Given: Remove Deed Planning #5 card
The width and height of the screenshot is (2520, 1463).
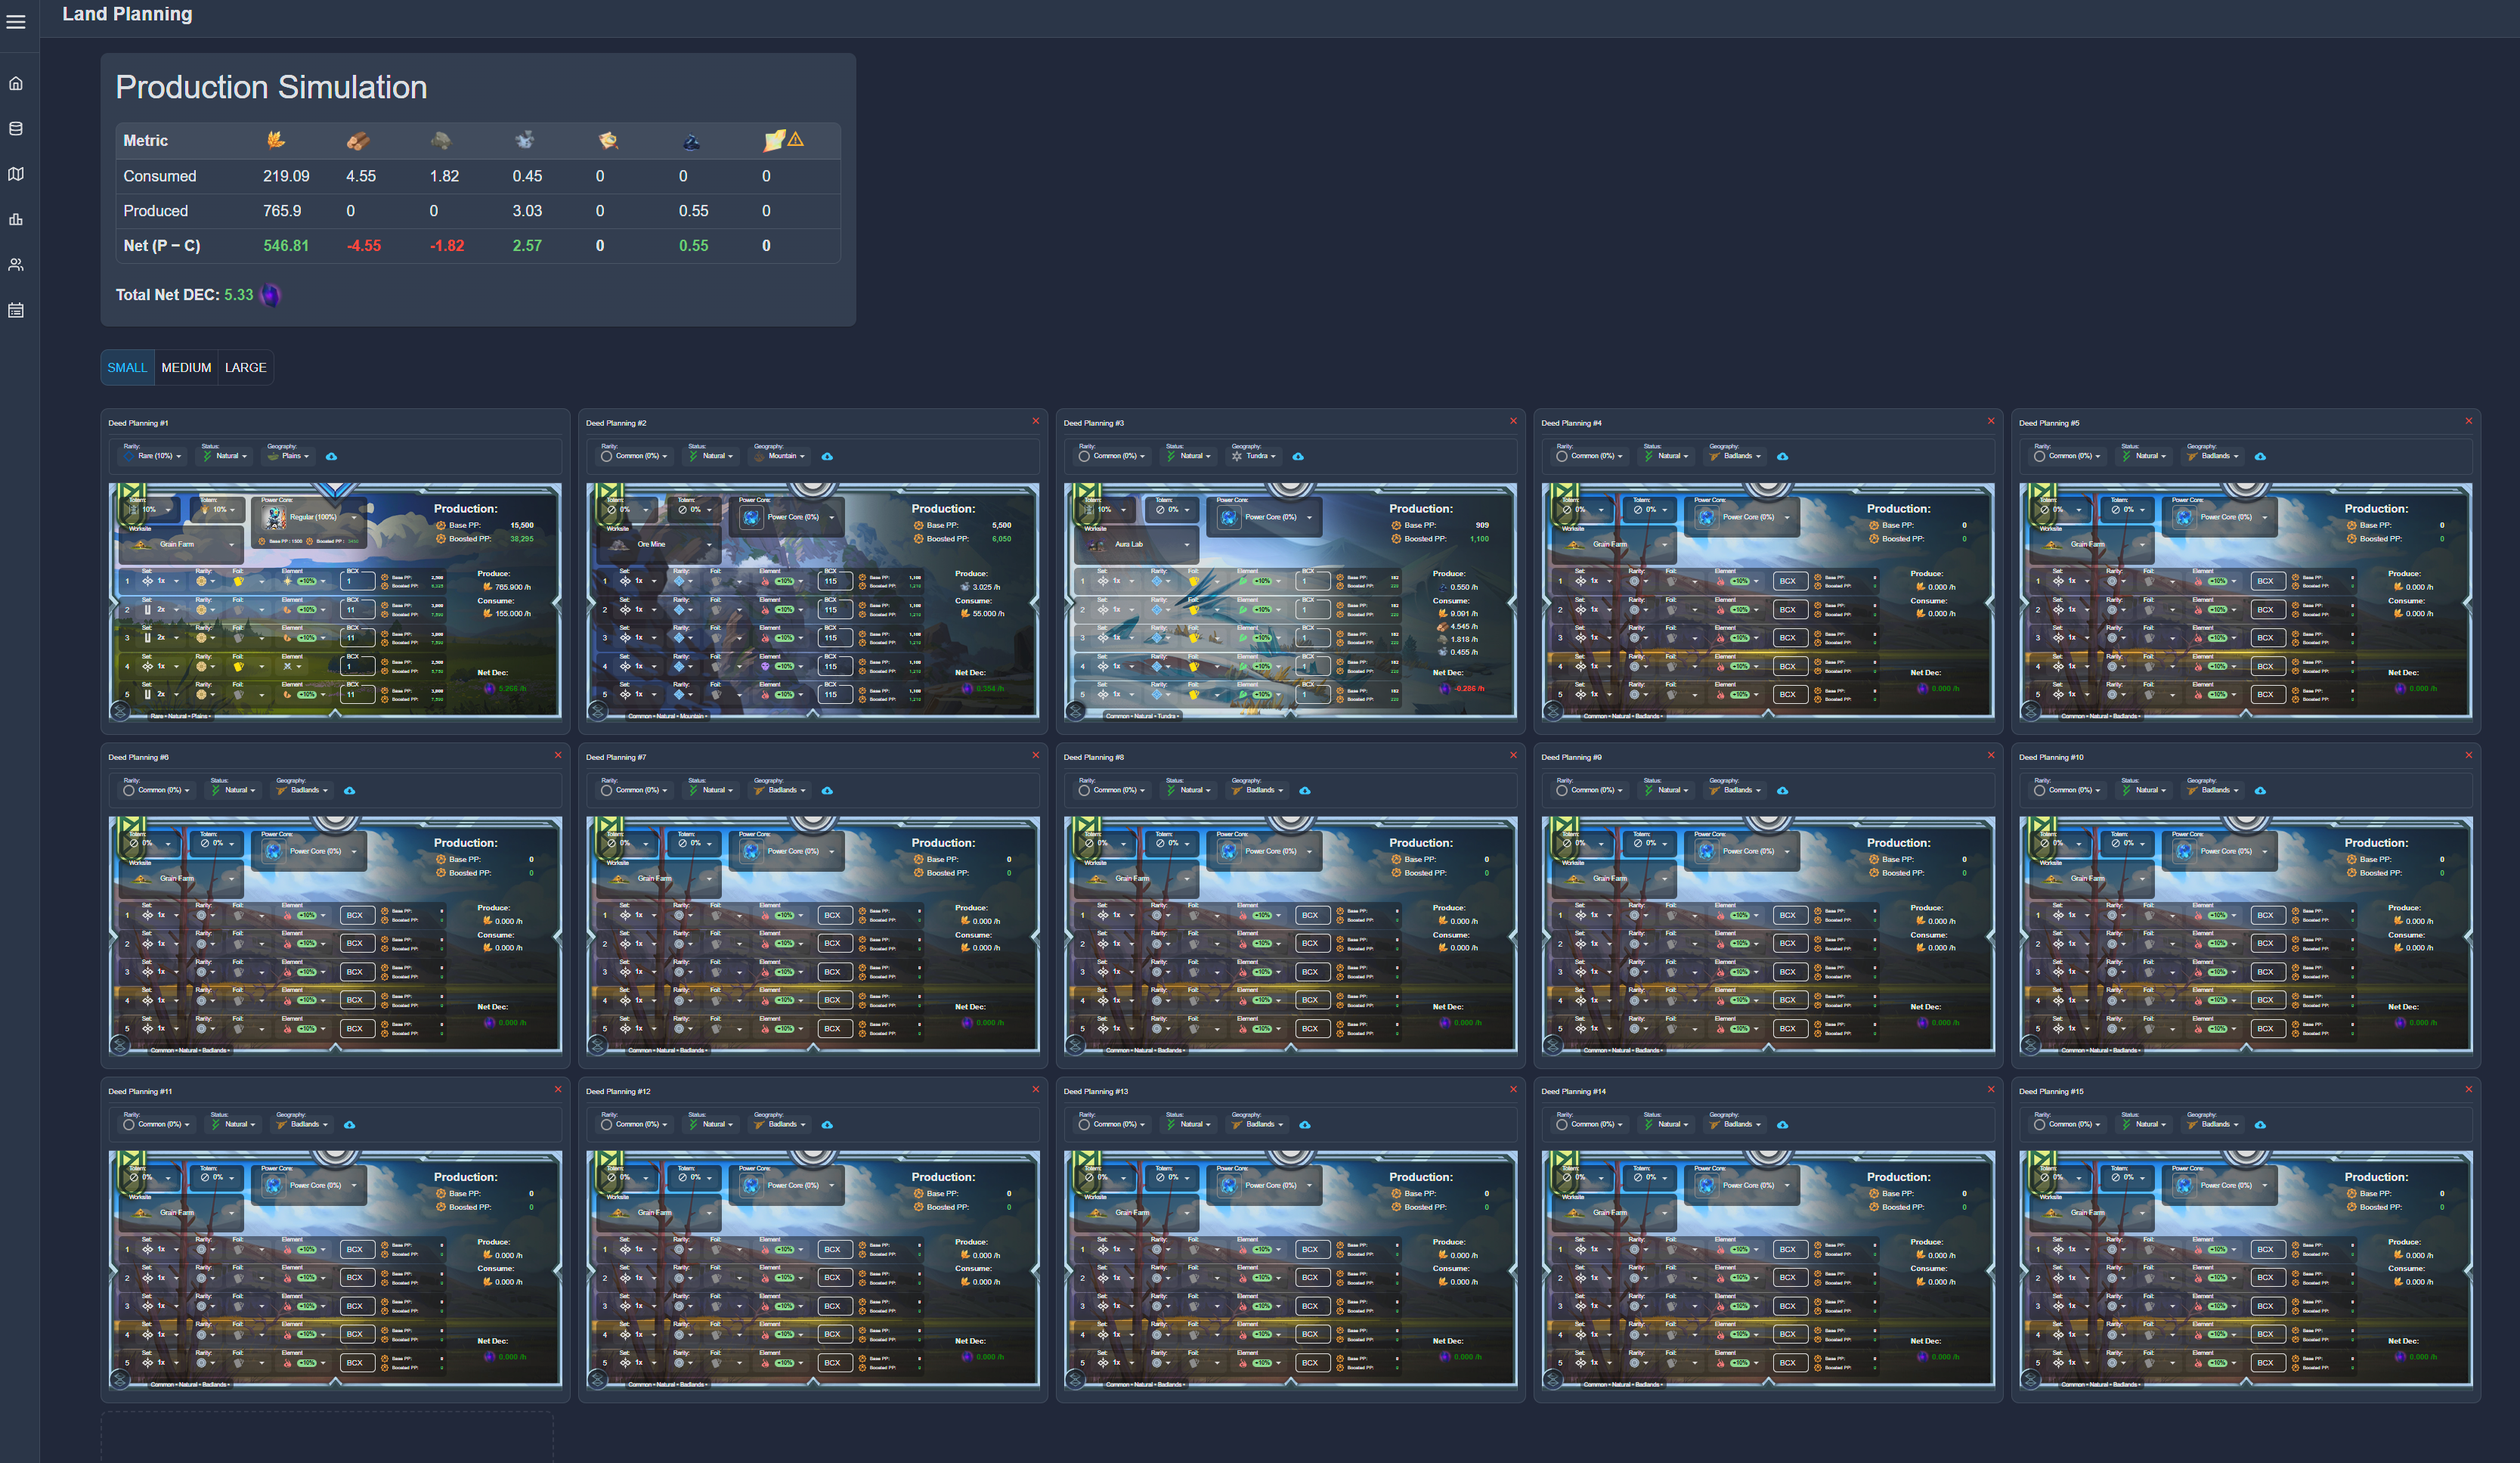Looking at the screenshot, I should click(2468, 421).
